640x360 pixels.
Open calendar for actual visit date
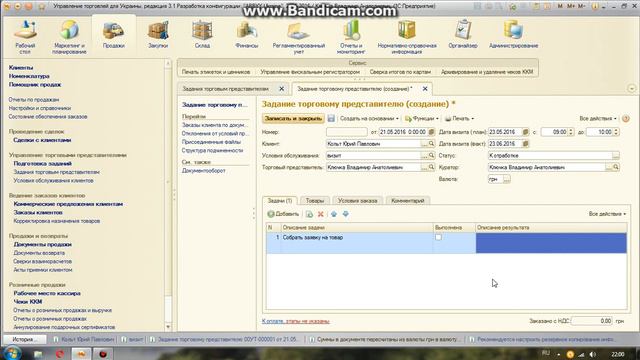526,144
